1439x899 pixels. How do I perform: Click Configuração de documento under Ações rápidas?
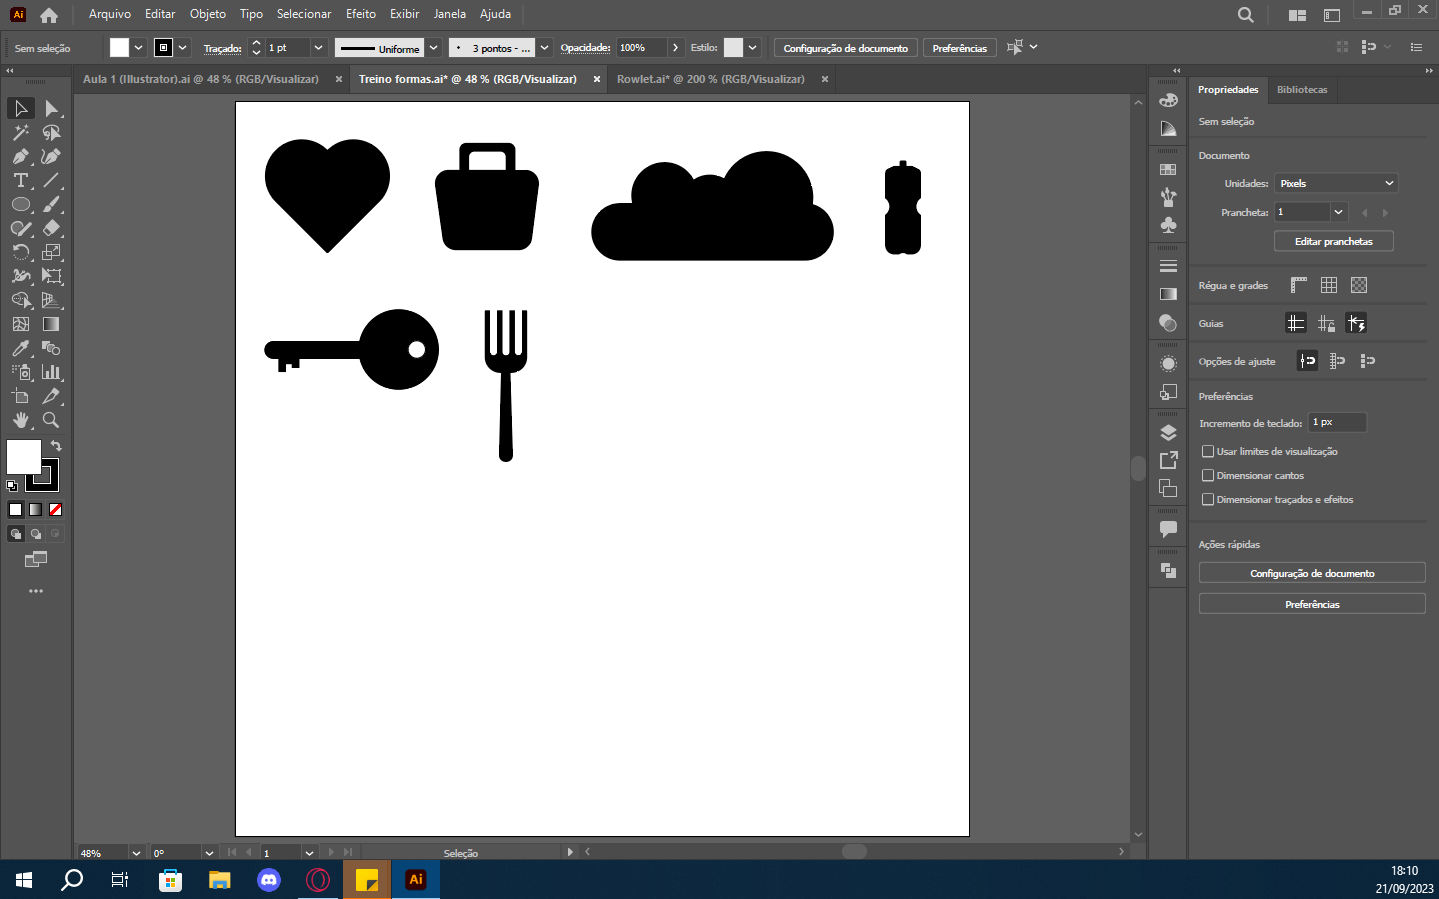pyautogui.click(x=1312, y=573)
